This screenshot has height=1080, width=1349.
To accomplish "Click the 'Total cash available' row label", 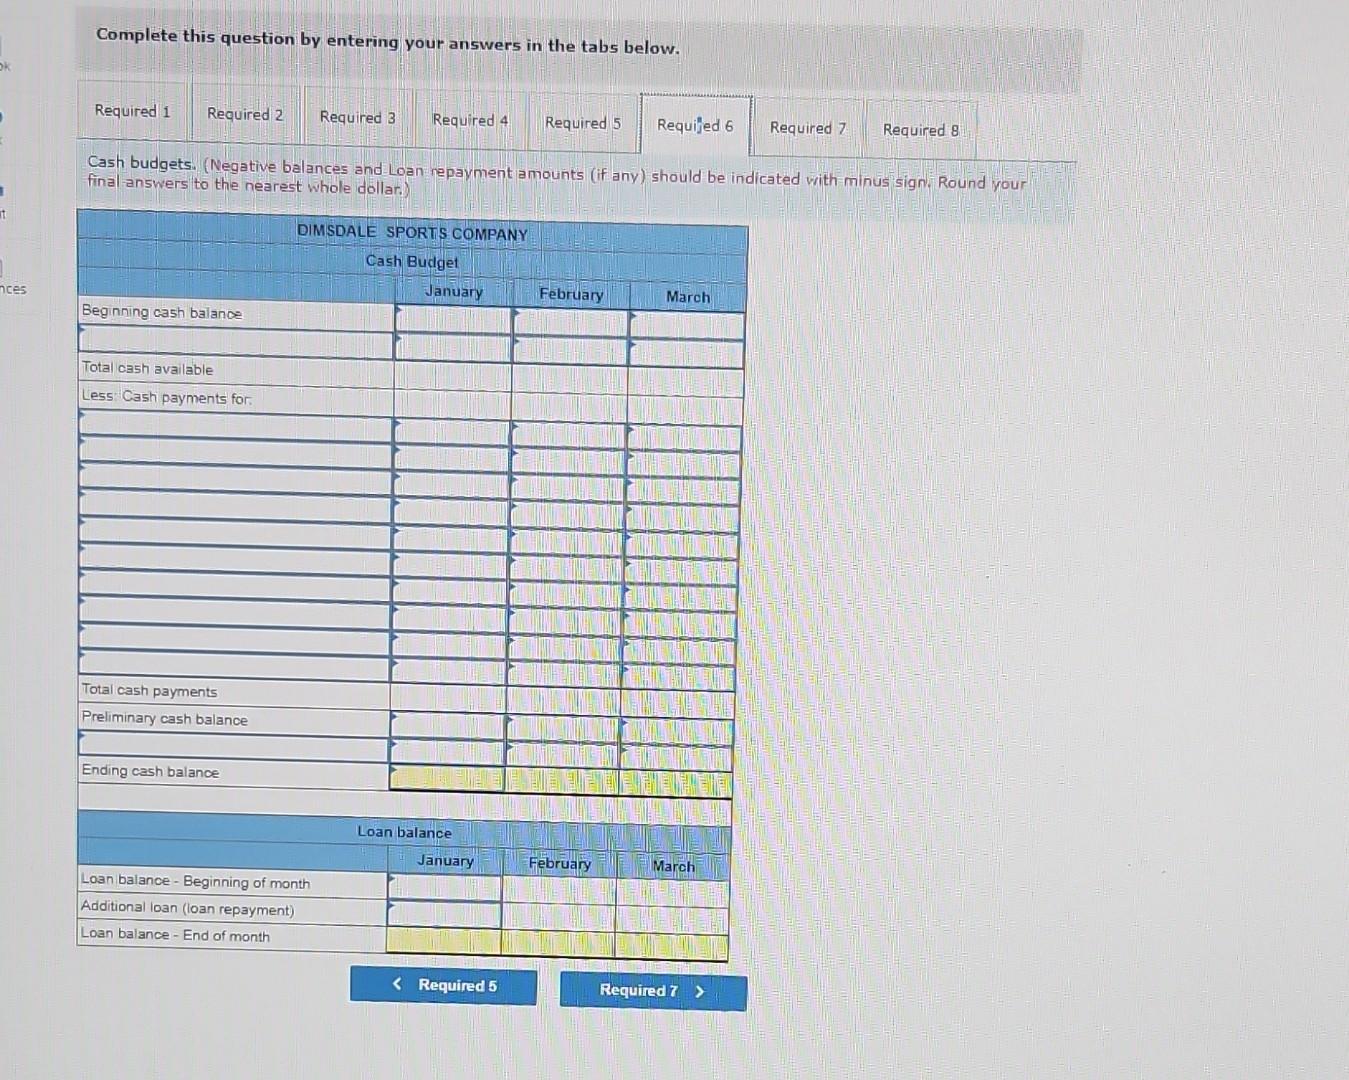I will pos(147,368).
